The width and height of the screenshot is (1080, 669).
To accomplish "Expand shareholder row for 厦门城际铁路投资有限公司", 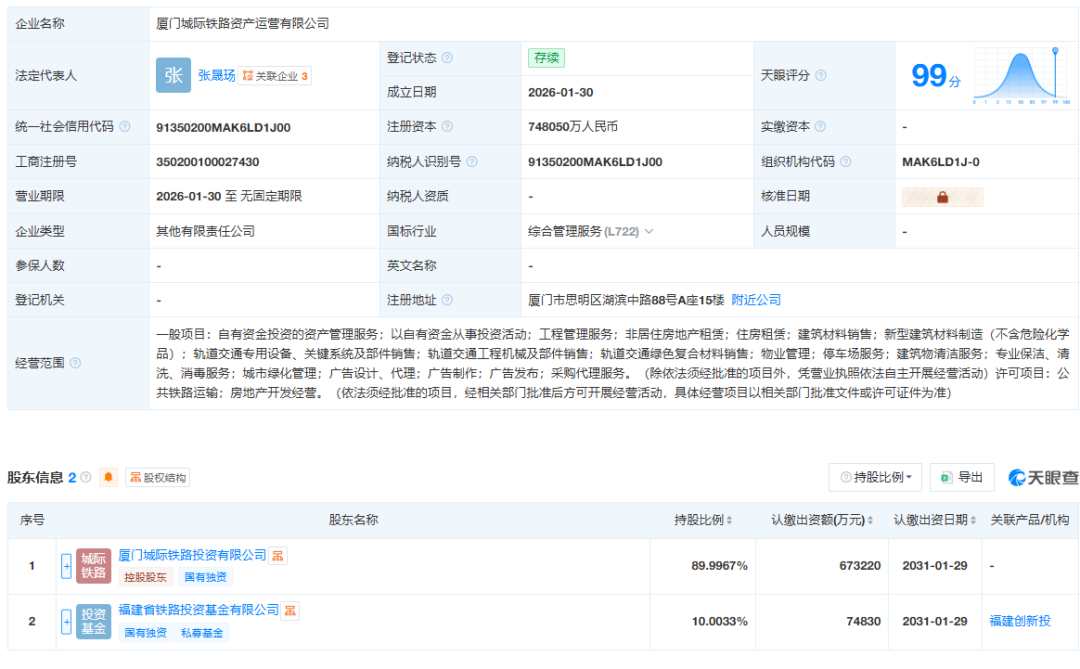I will pos(66,565).
